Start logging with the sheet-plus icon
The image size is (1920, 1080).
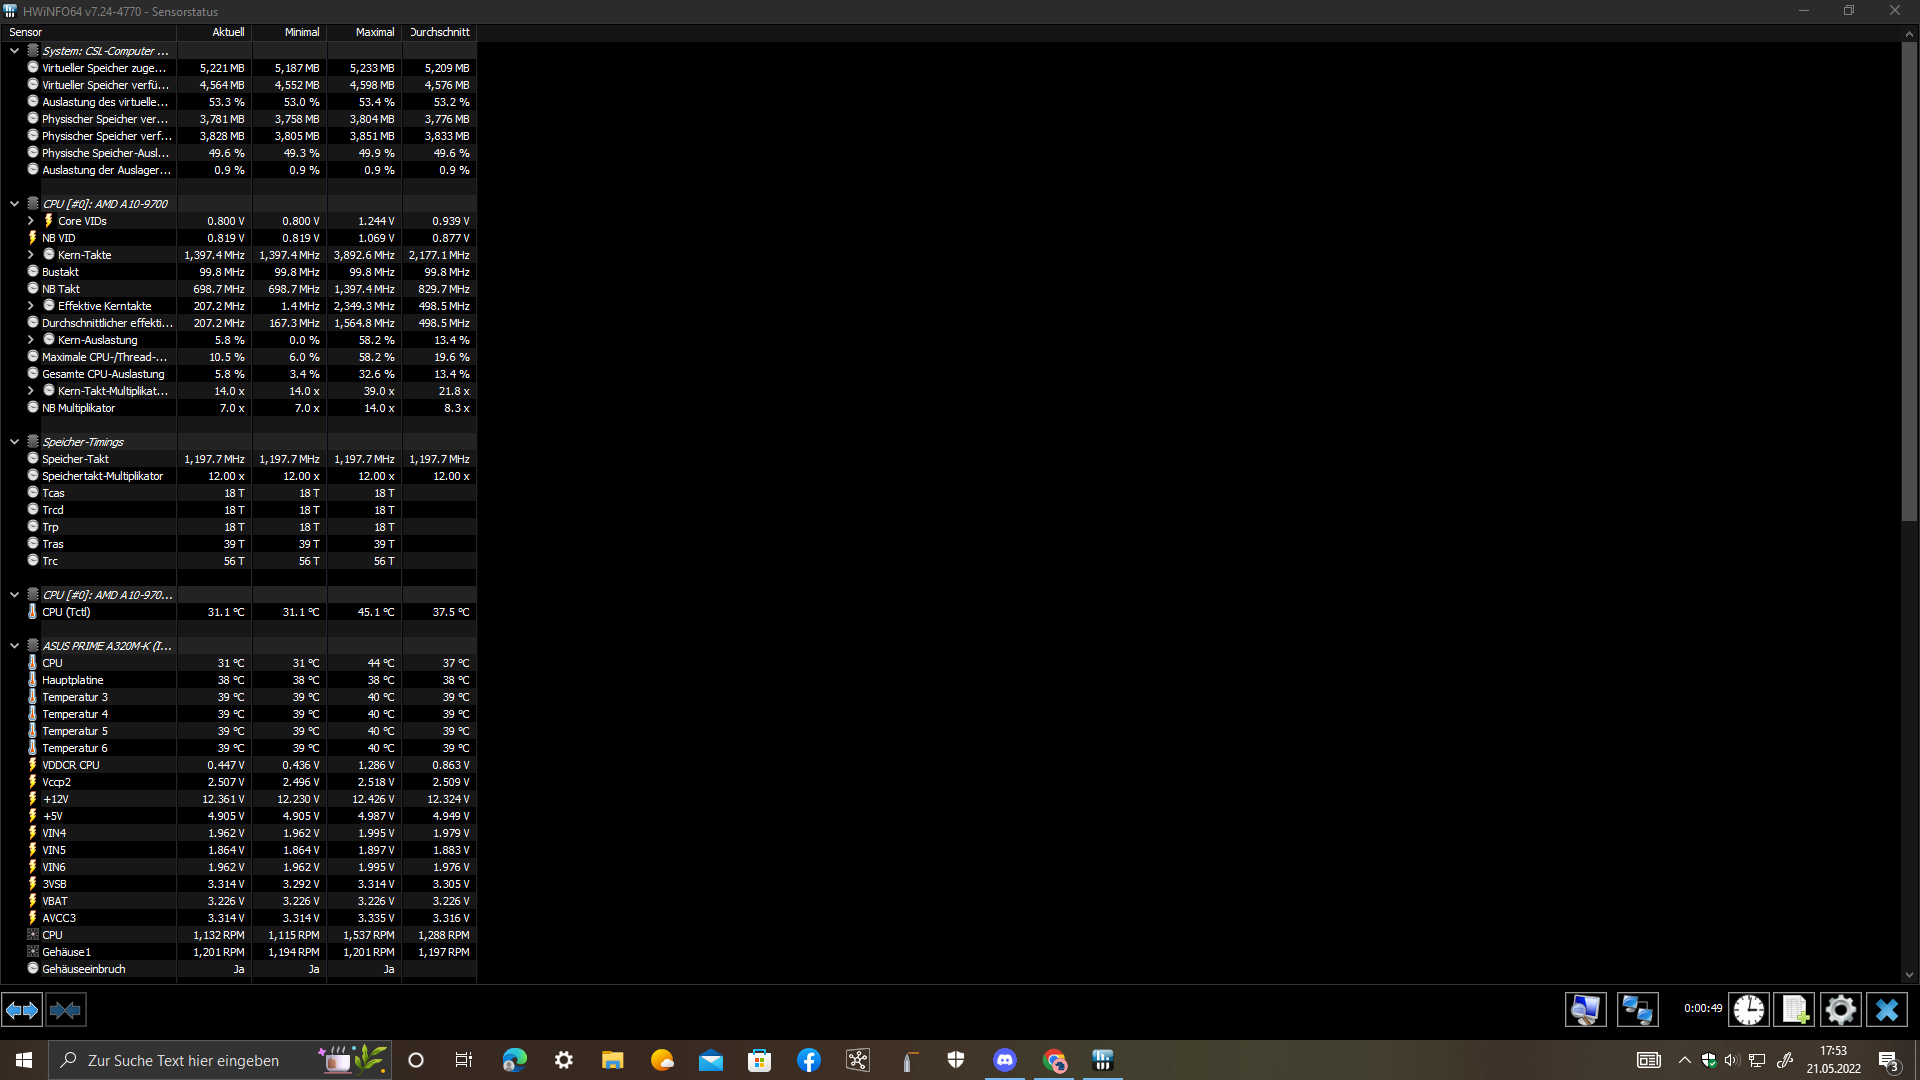(x=1794, y=1010)
